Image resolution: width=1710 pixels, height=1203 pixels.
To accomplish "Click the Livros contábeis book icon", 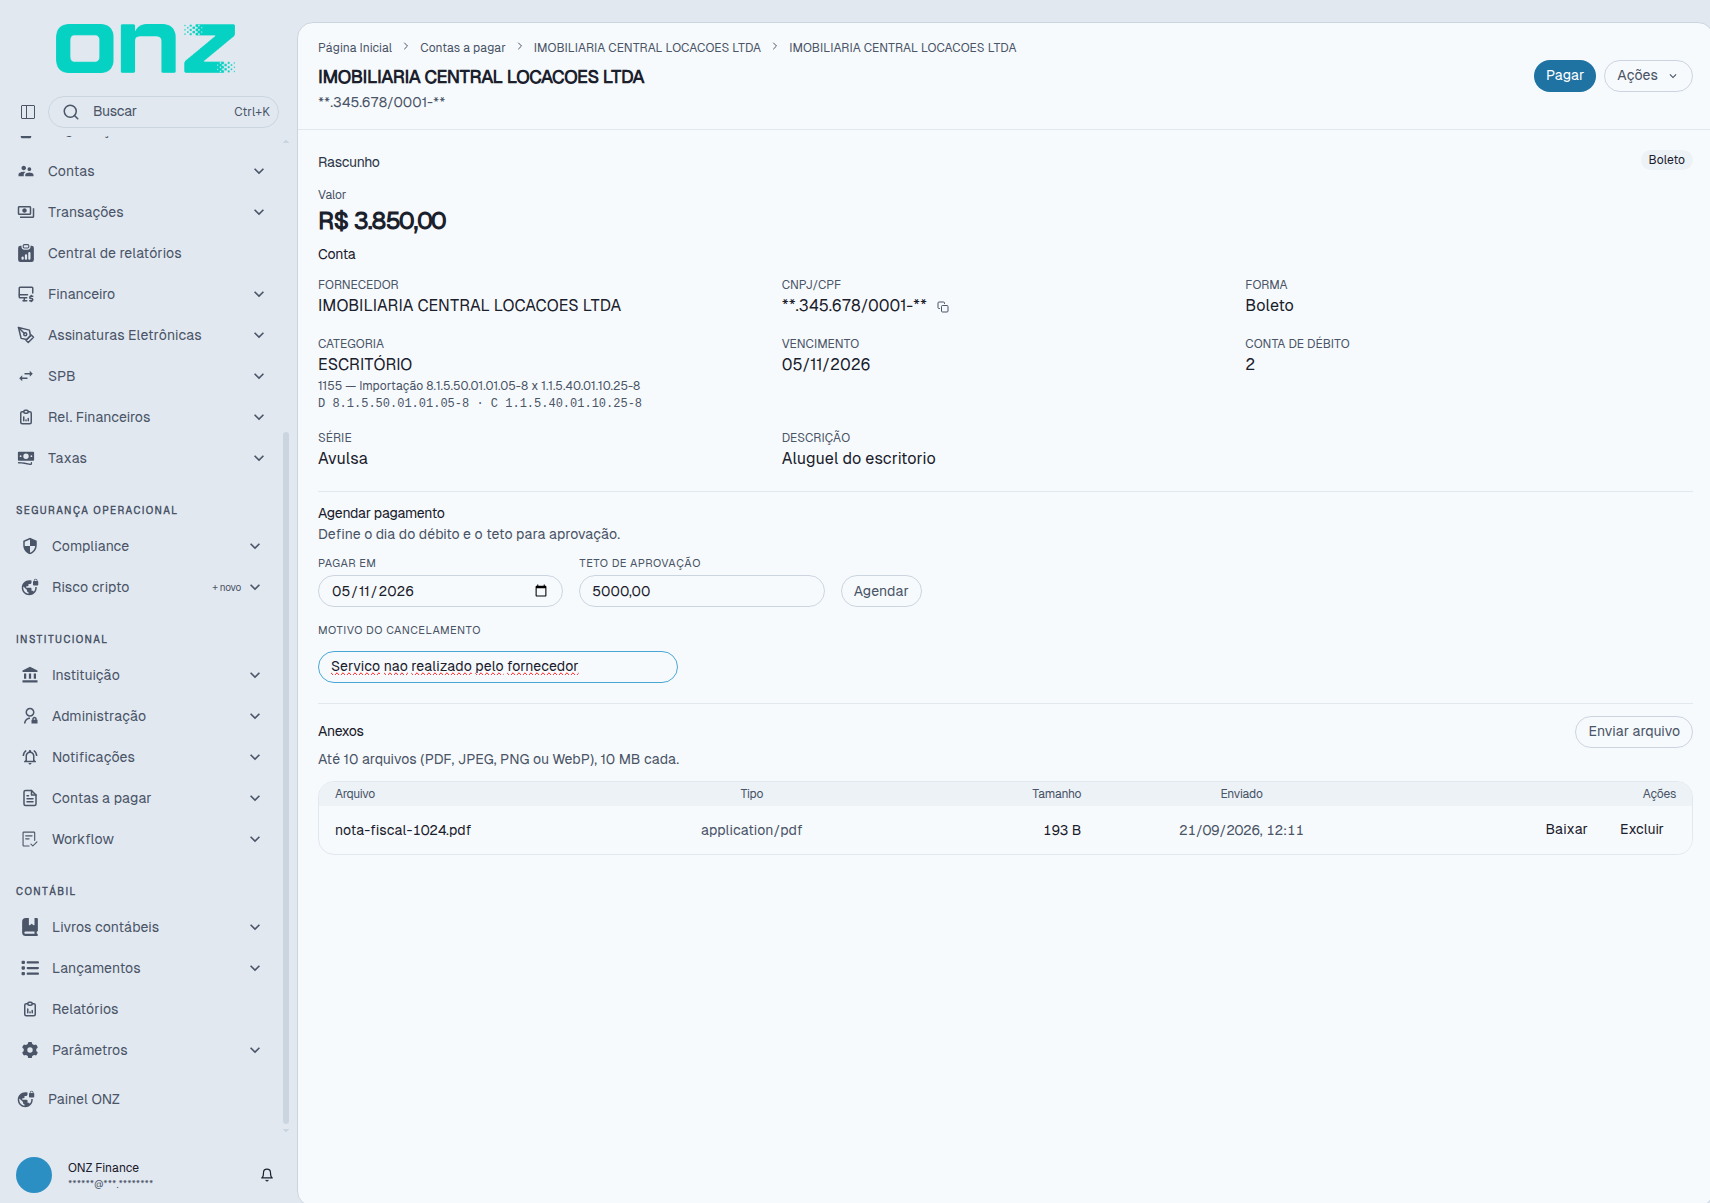I will pyautogui.click(x=30, y=927).
